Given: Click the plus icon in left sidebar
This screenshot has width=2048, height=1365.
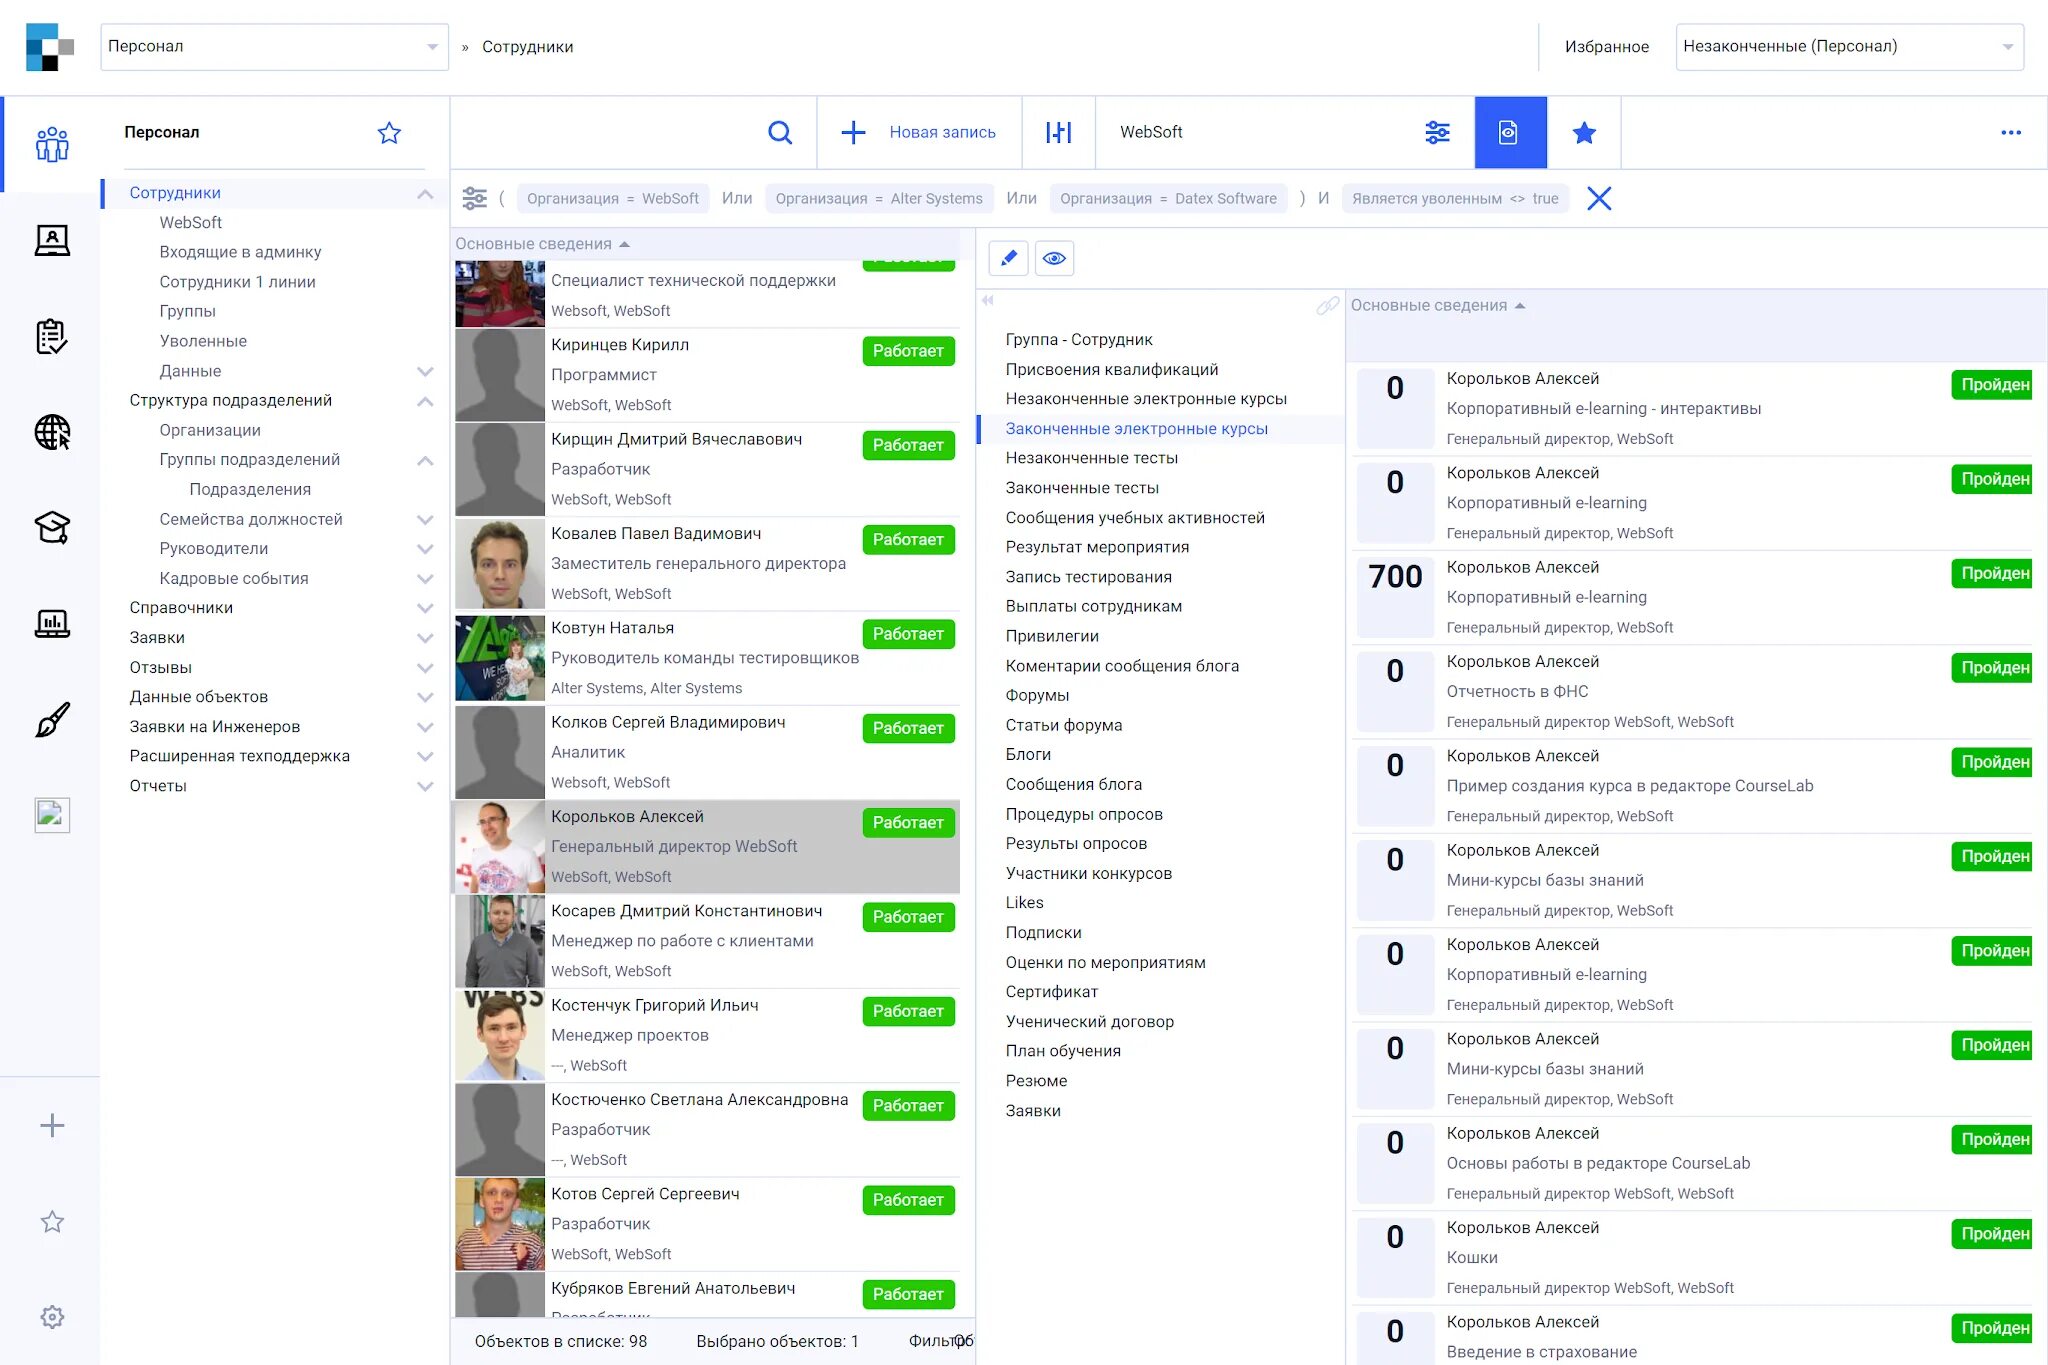Looking at the screenshot, I should 52,1126.
